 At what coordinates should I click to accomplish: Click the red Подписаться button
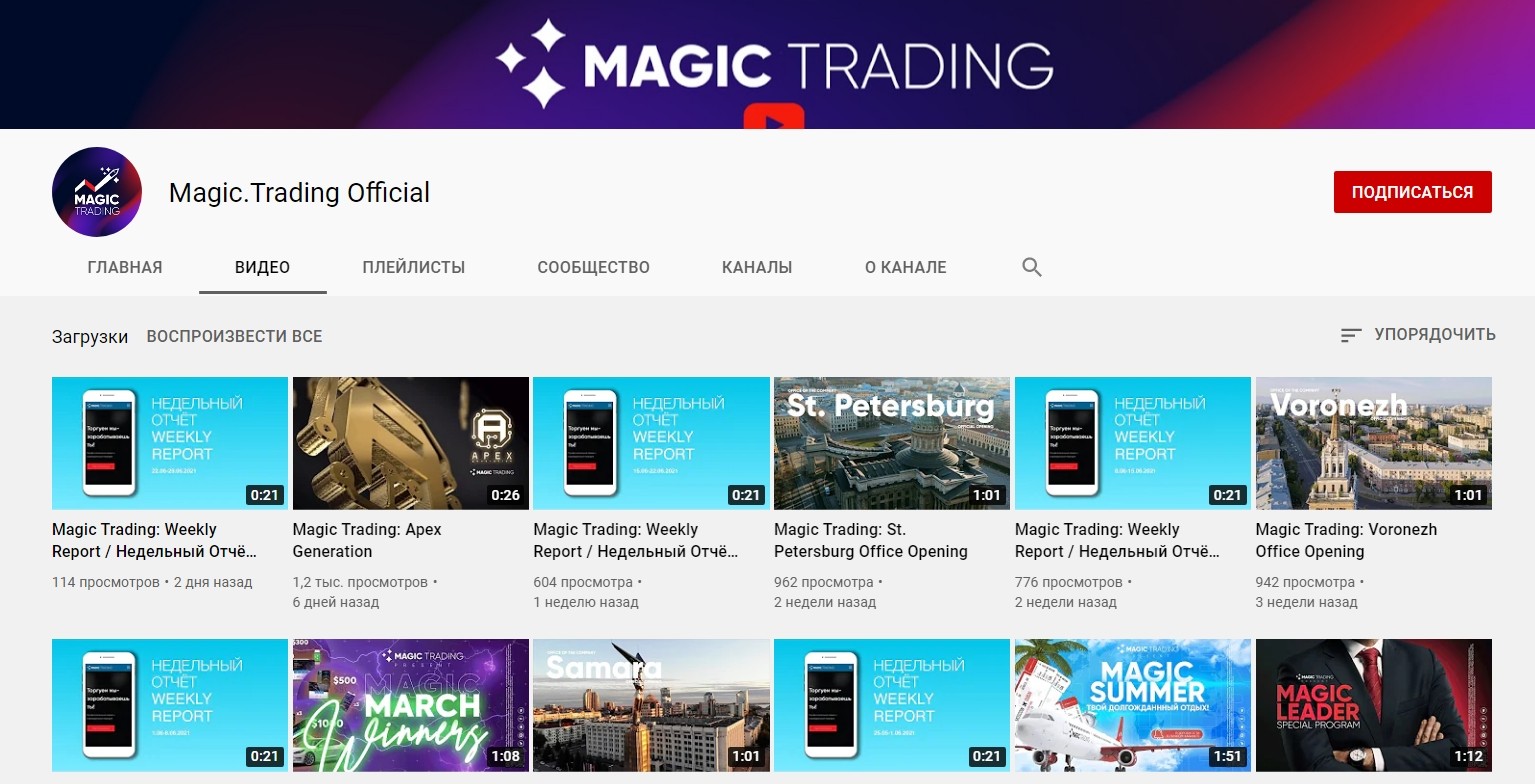coord(1412,192)
